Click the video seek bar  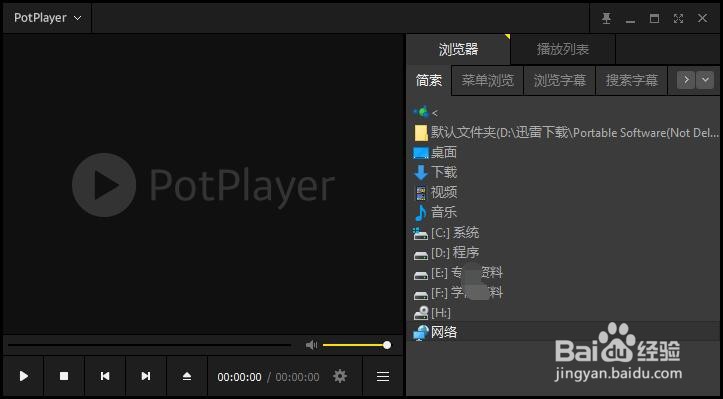point(149,345)
